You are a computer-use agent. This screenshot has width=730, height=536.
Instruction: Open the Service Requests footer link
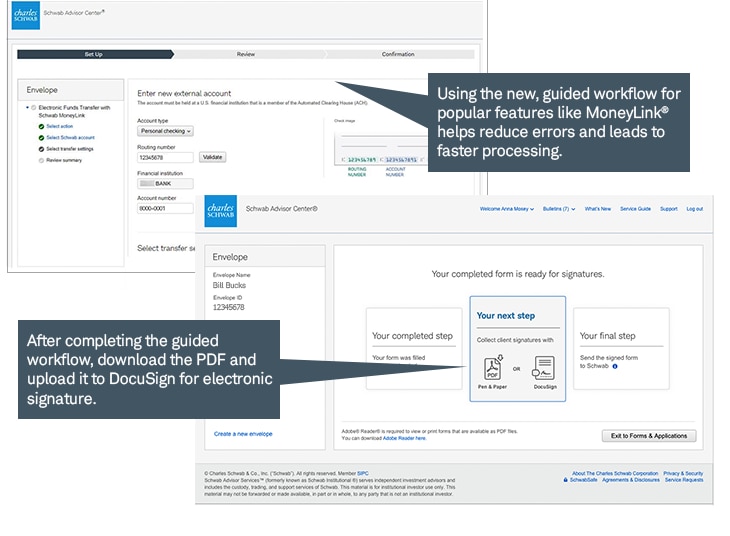(x=684, y=480)
